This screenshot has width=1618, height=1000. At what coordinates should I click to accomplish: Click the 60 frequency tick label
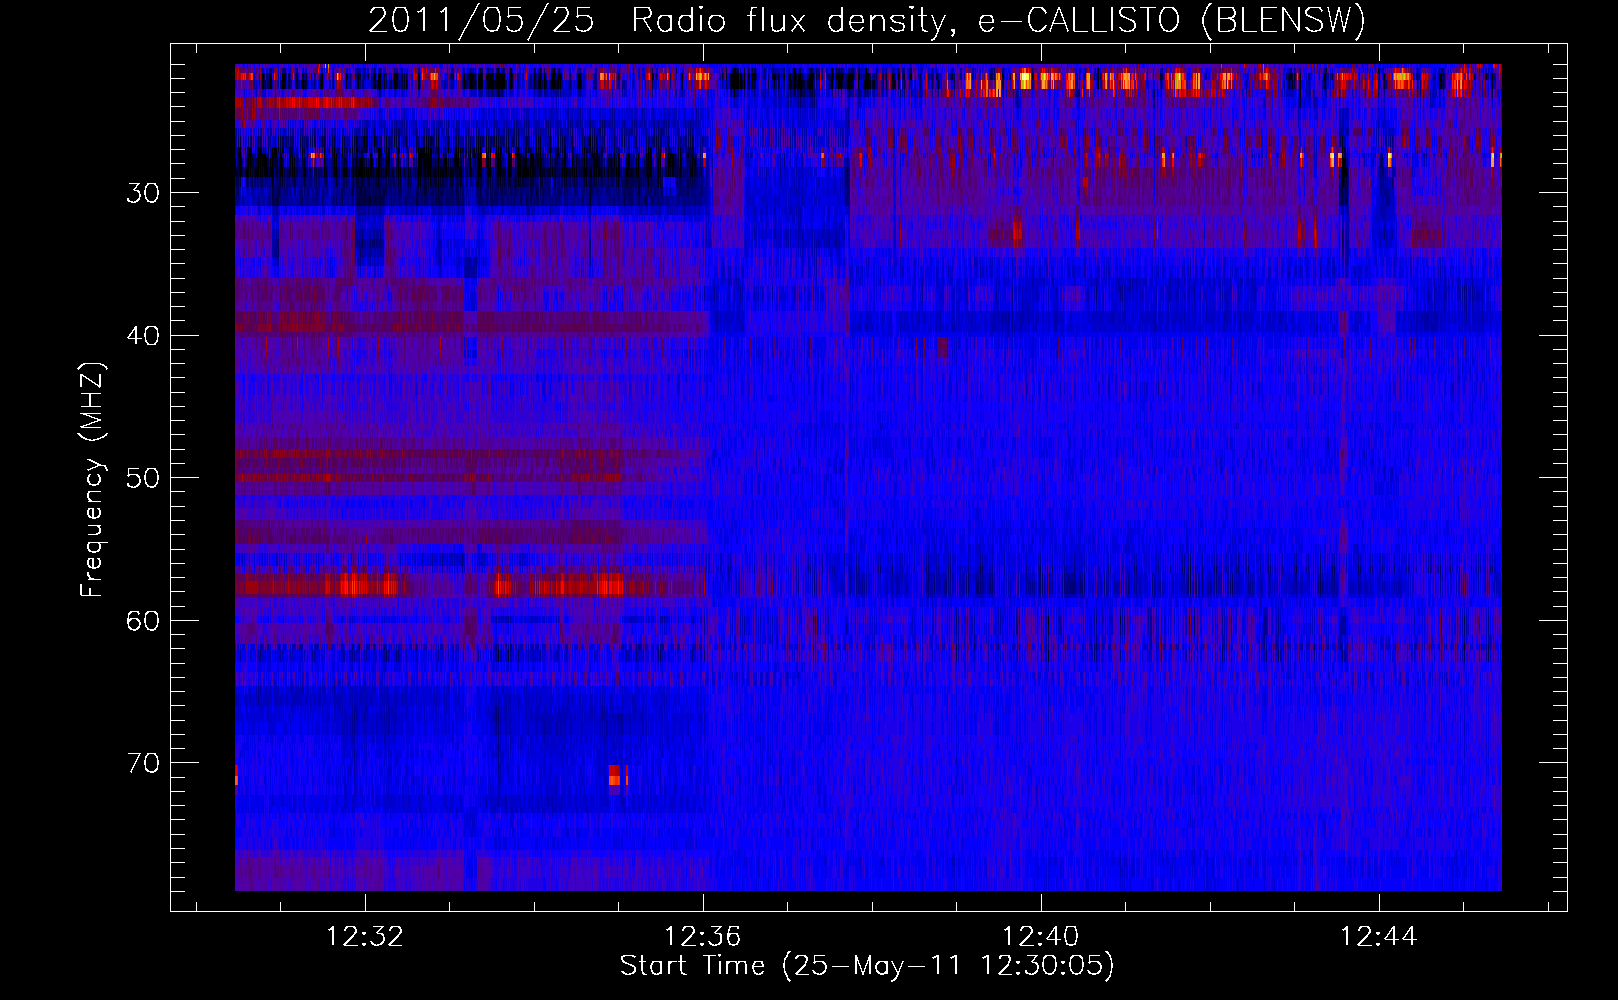click(x=143, y=621)
